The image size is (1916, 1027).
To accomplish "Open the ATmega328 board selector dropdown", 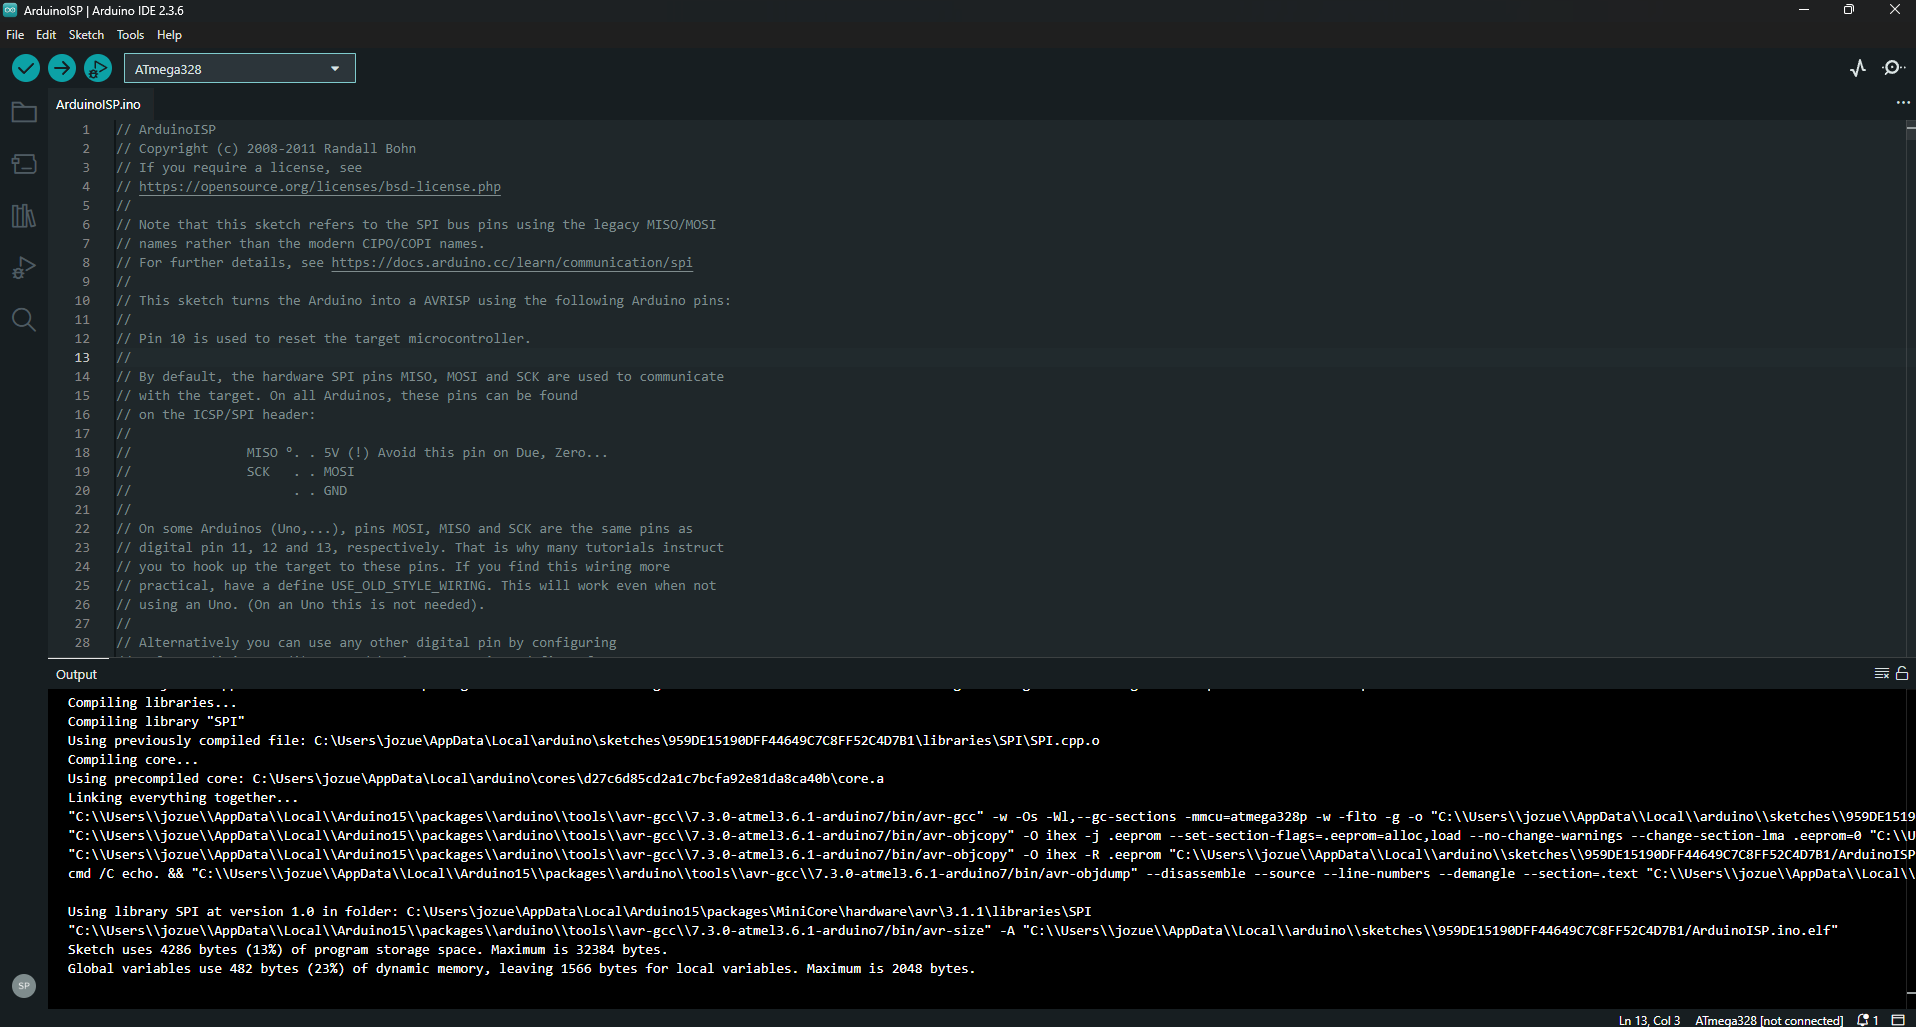I will click(240, 69).
